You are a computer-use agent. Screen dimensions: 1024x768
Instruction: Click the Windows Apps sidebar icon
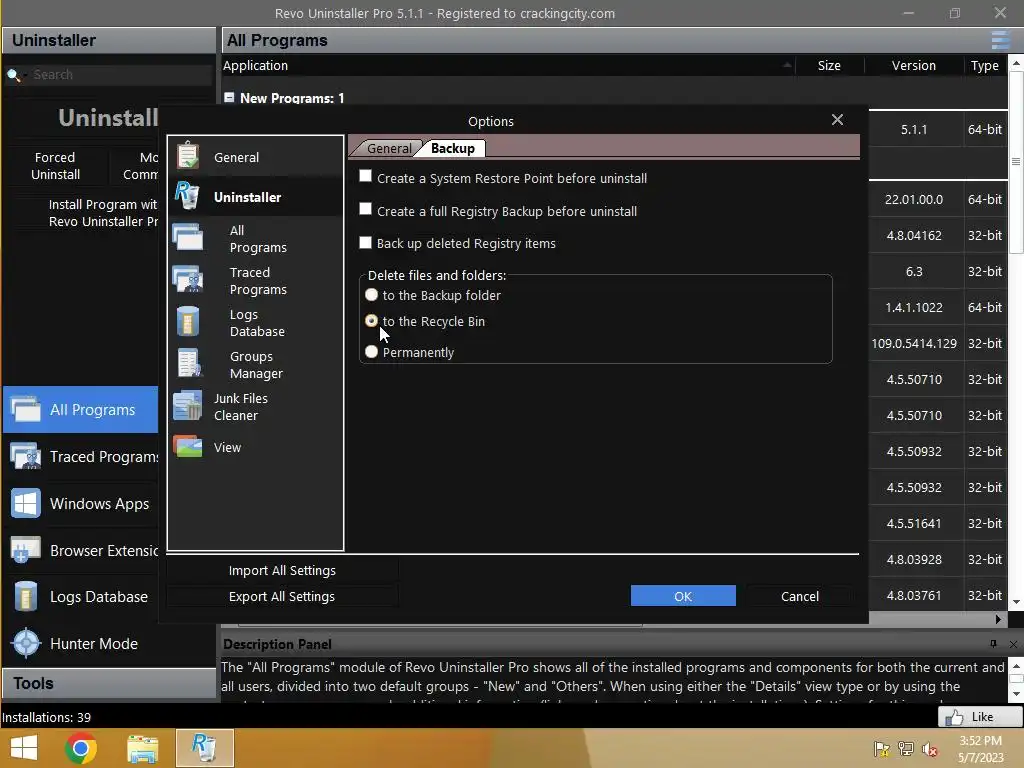point(26,504)
